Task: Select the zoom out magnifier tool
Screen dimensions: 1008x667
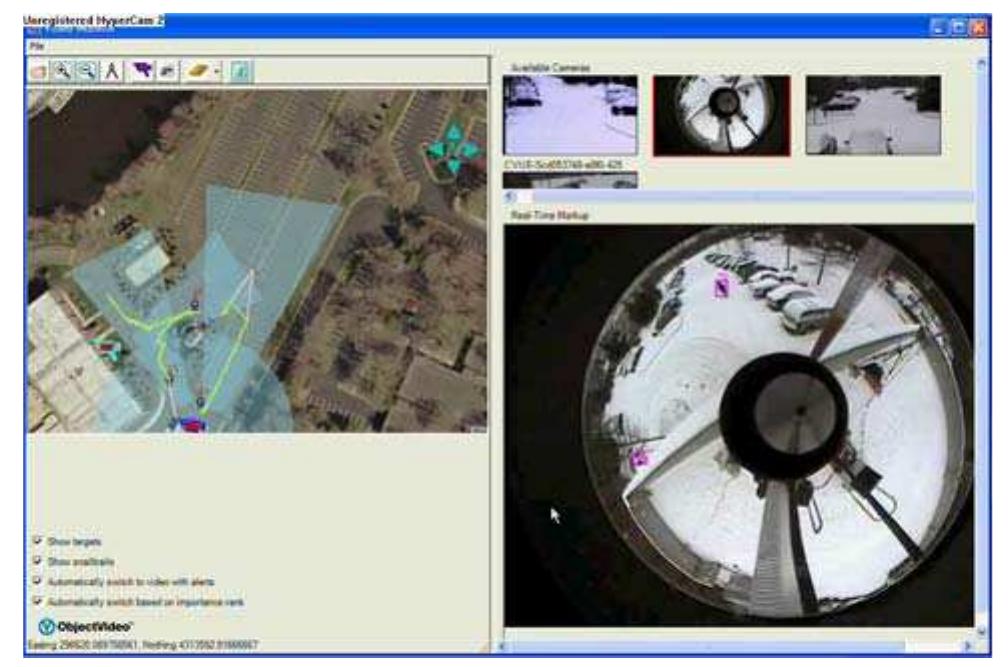Action: click(x=87, y=71)
